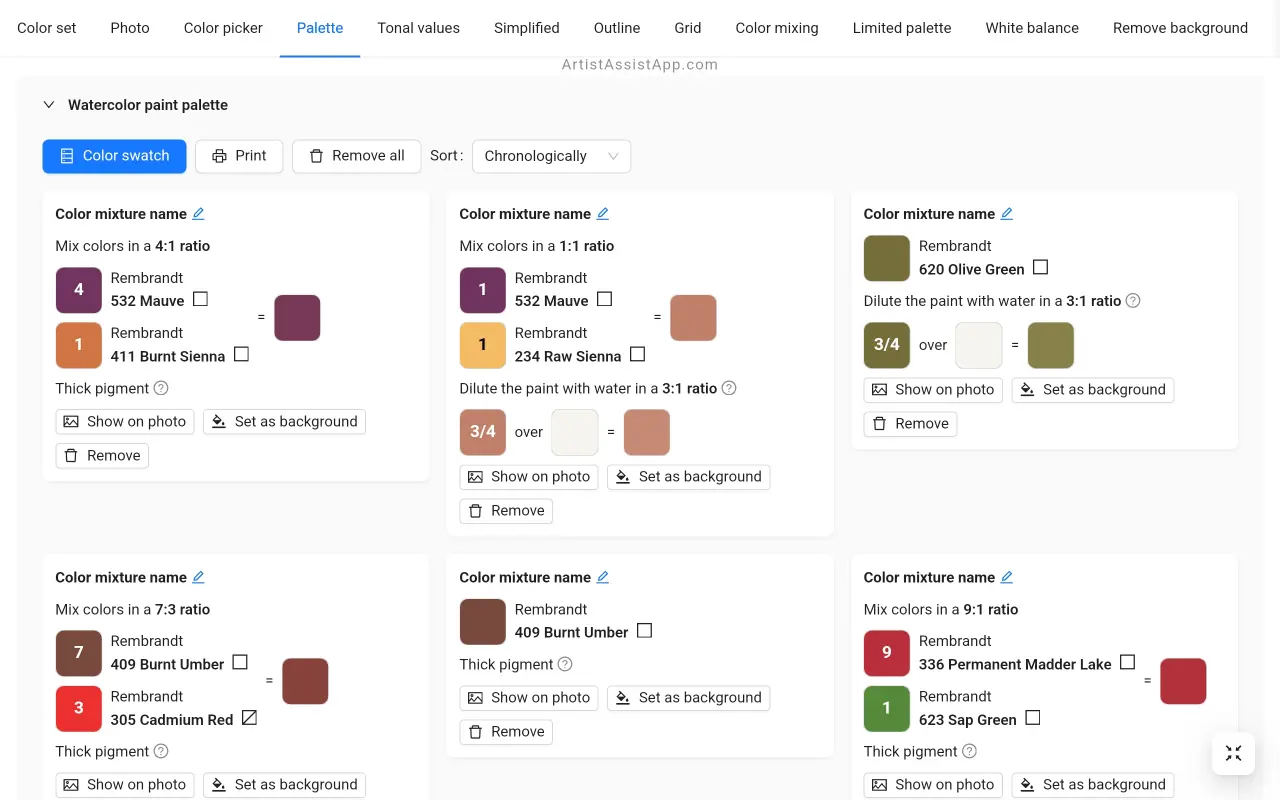
Task: Open the Tonal values tab
Action: pyautogui.click(x=418, y=28)
